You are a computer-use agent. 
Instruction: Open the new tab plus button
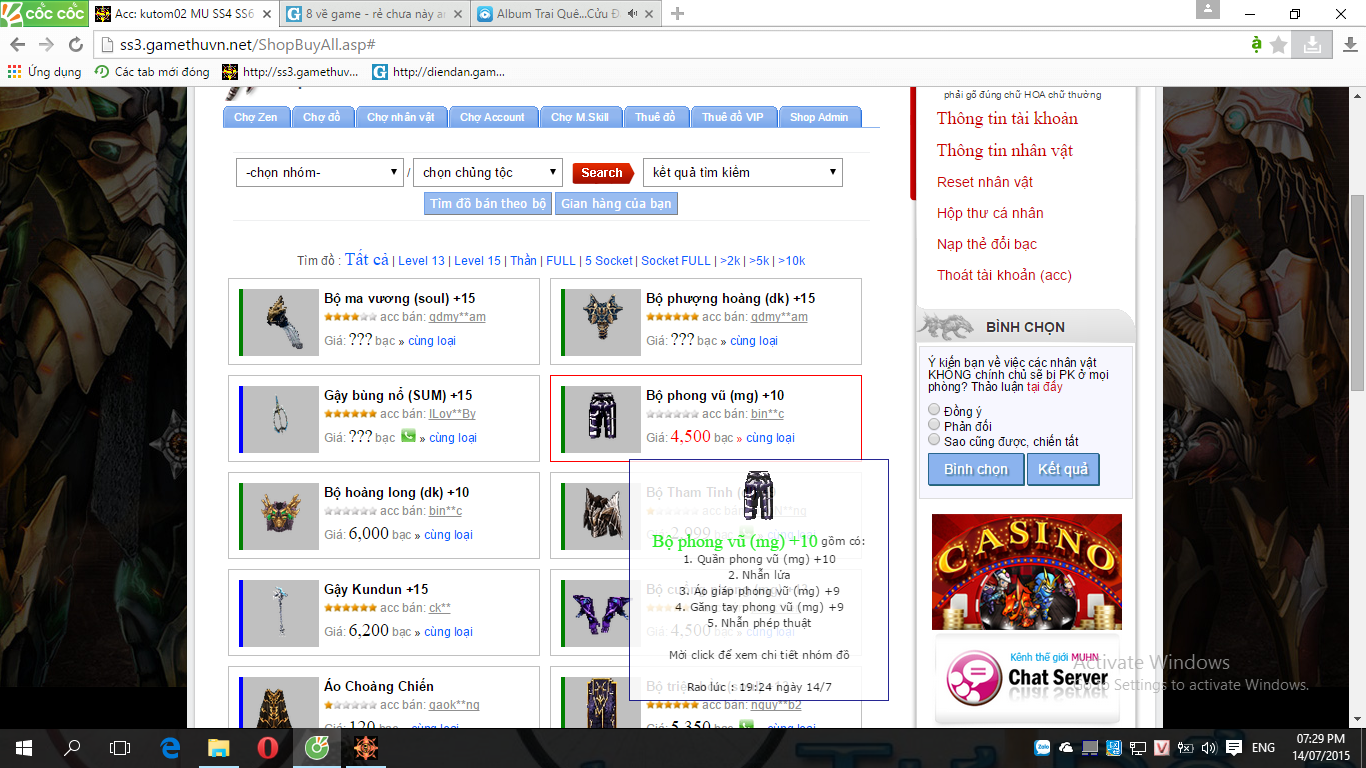point(677,13)
